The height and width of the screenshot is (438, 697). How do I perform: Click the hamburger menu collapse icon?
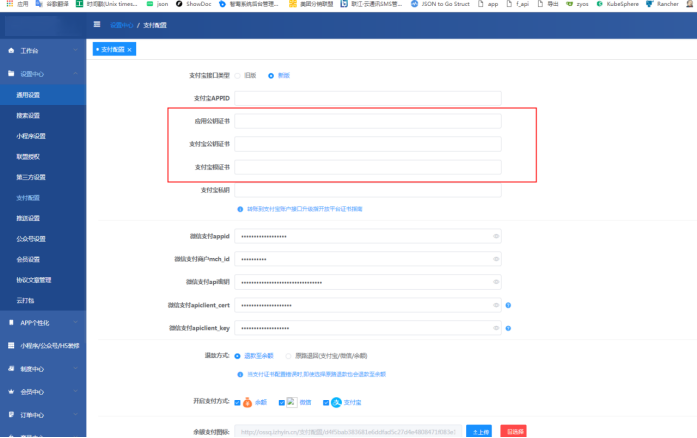(x=96, y=24)
